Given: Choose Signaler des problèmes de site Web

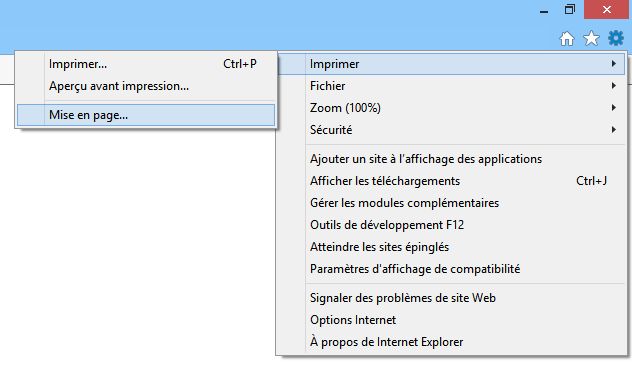Looking at the screenshot, I should click(451, 298).
